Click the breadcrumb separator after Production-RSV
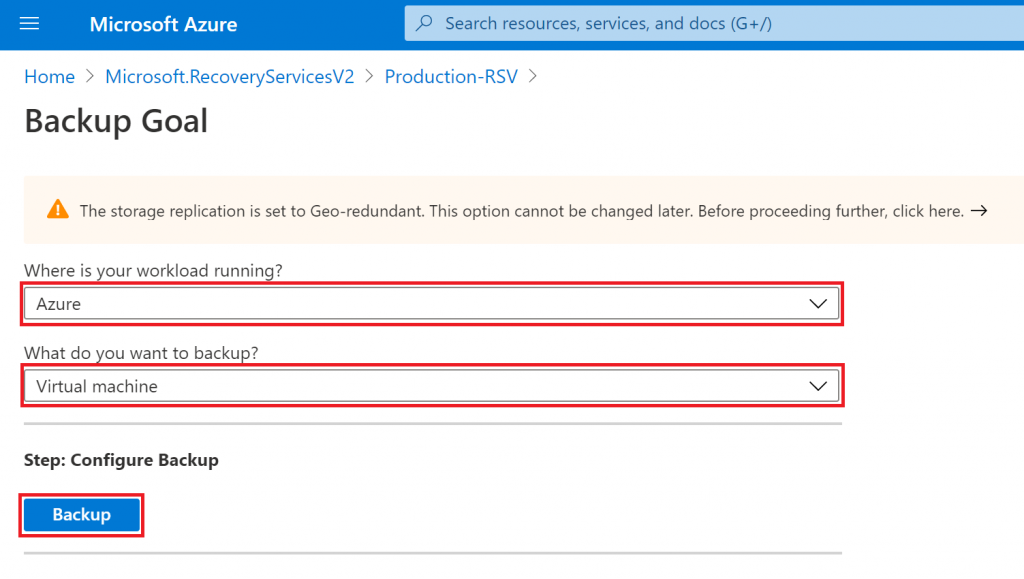This screenshot has width=1024, height=579. [532, 76]
